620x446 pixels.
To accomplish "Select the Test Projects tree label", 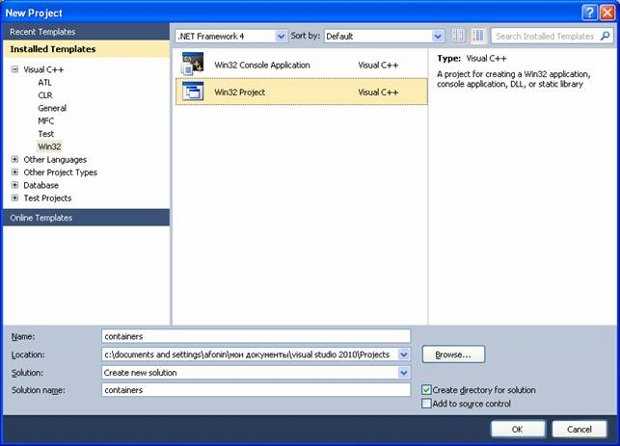I will tap(47, 198).
